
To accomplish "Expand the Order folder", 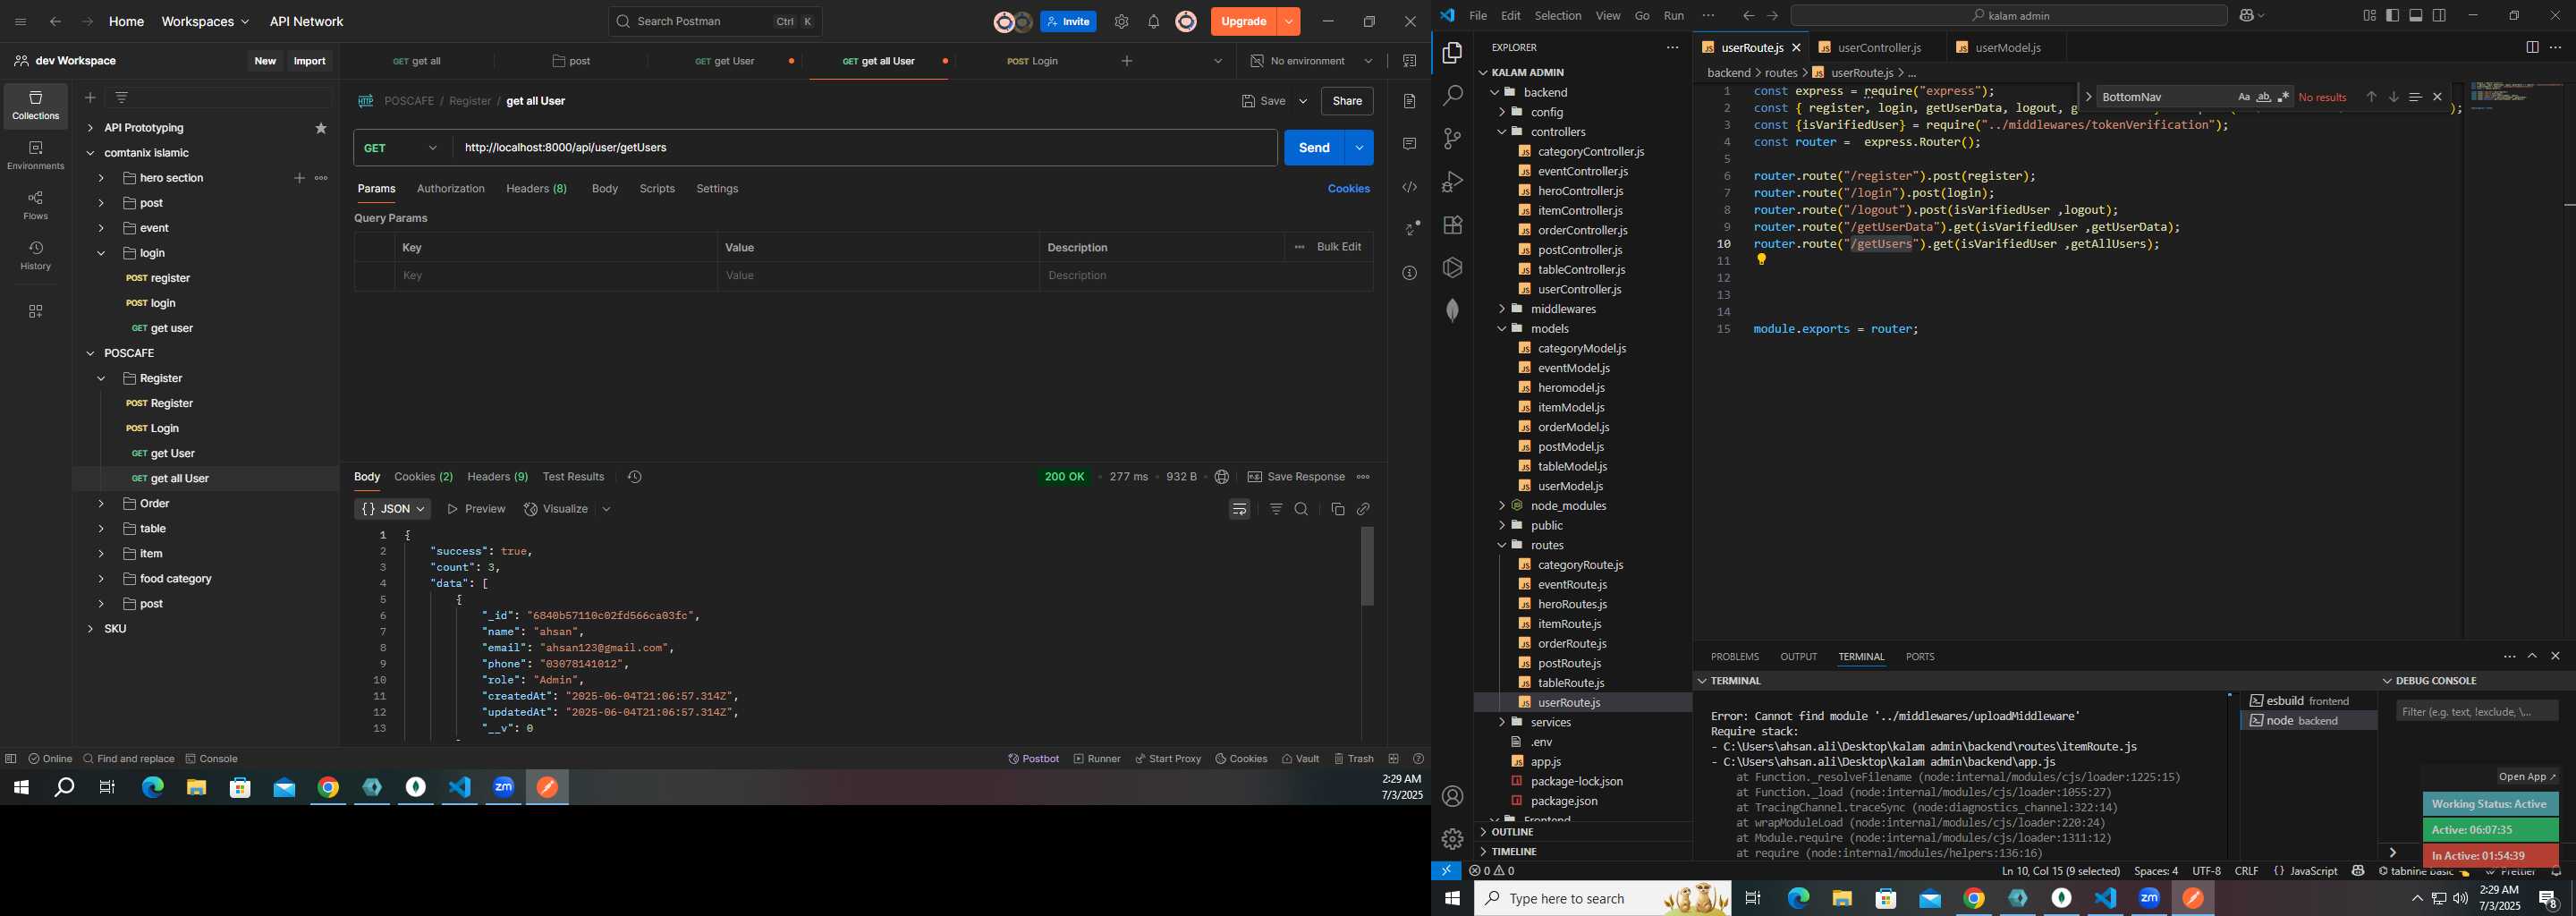I will click(x=101, y=504).
